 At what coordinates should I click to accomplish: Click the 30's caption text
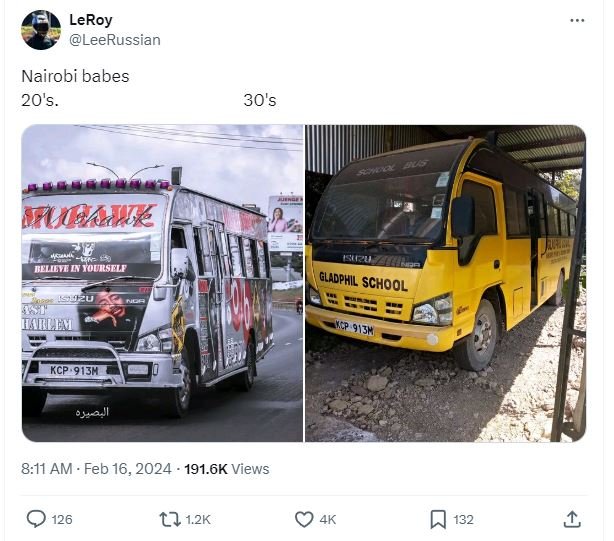[x=260, y=100]
